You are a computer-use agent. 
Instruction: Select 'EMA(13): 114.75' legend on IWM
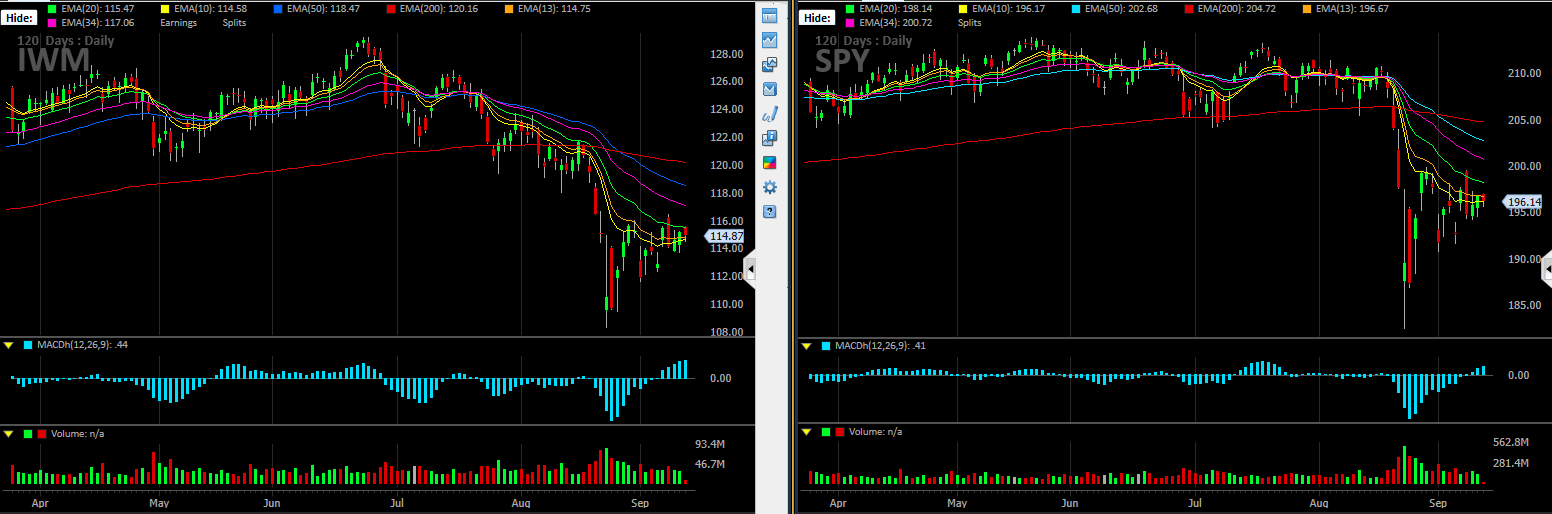coord(556,9)
